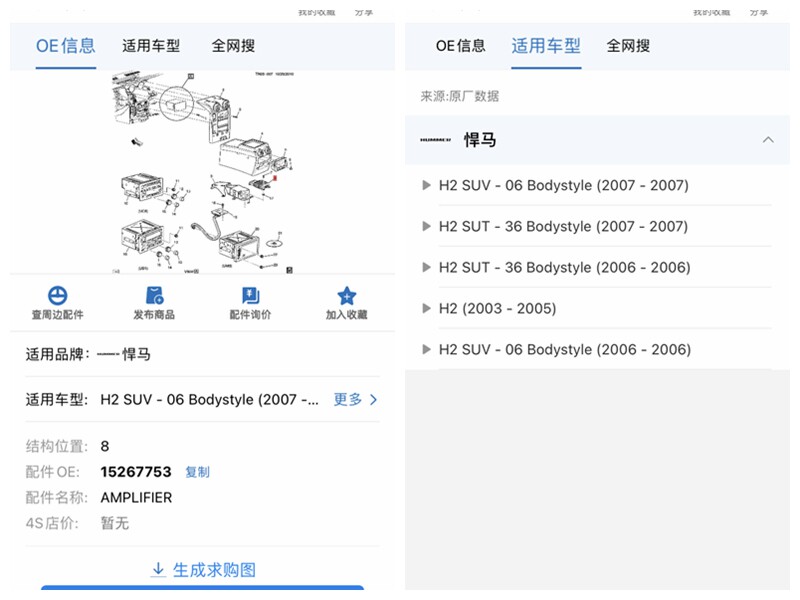The image size is (800, 600).
Task: Tap the 加入收藏 star icon
Action: tap(346, 295)
